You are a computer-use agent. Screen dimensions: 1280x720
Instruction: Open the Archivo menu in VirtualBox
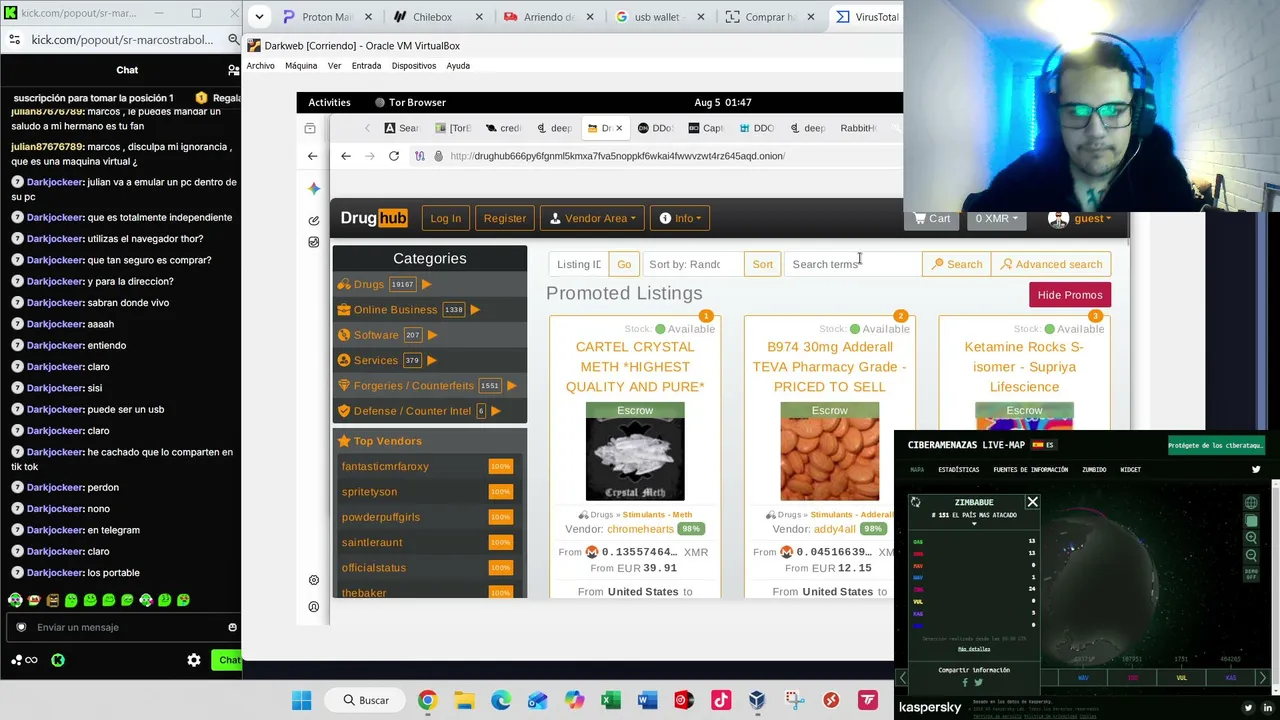click(x=260, y=66)
